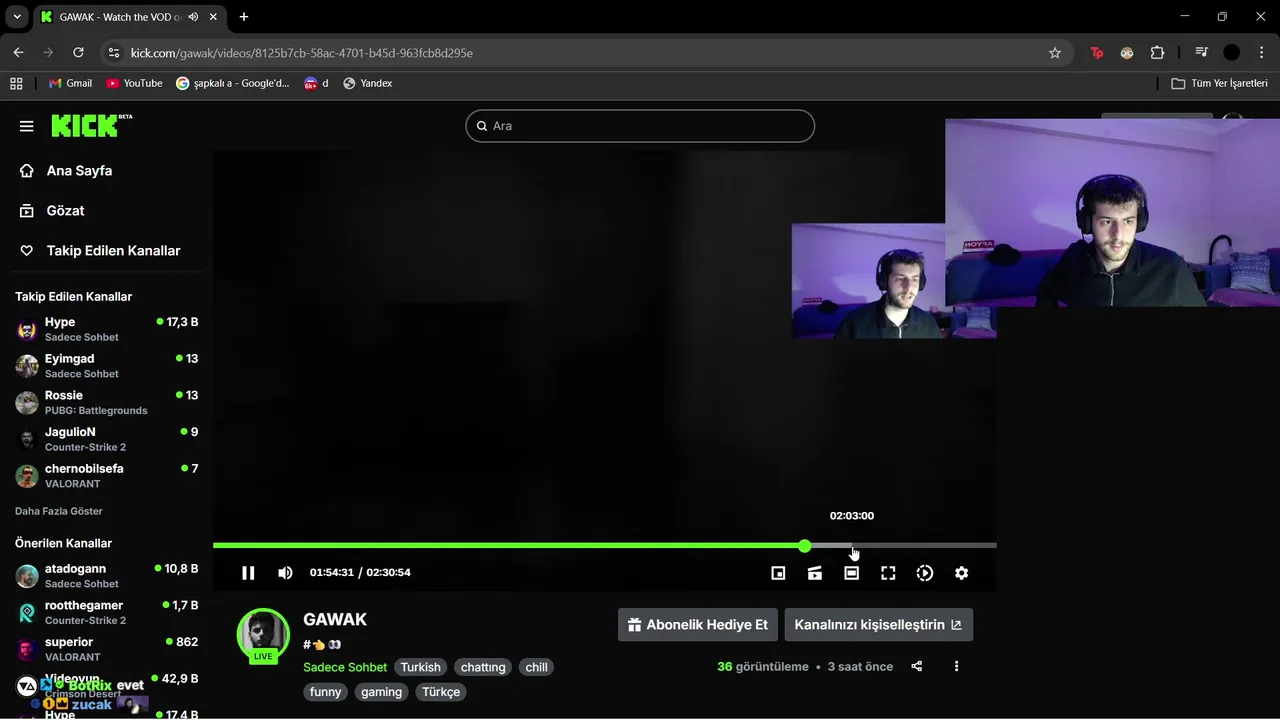
Task: Select the chill tag
Action: tap(537, 667)
